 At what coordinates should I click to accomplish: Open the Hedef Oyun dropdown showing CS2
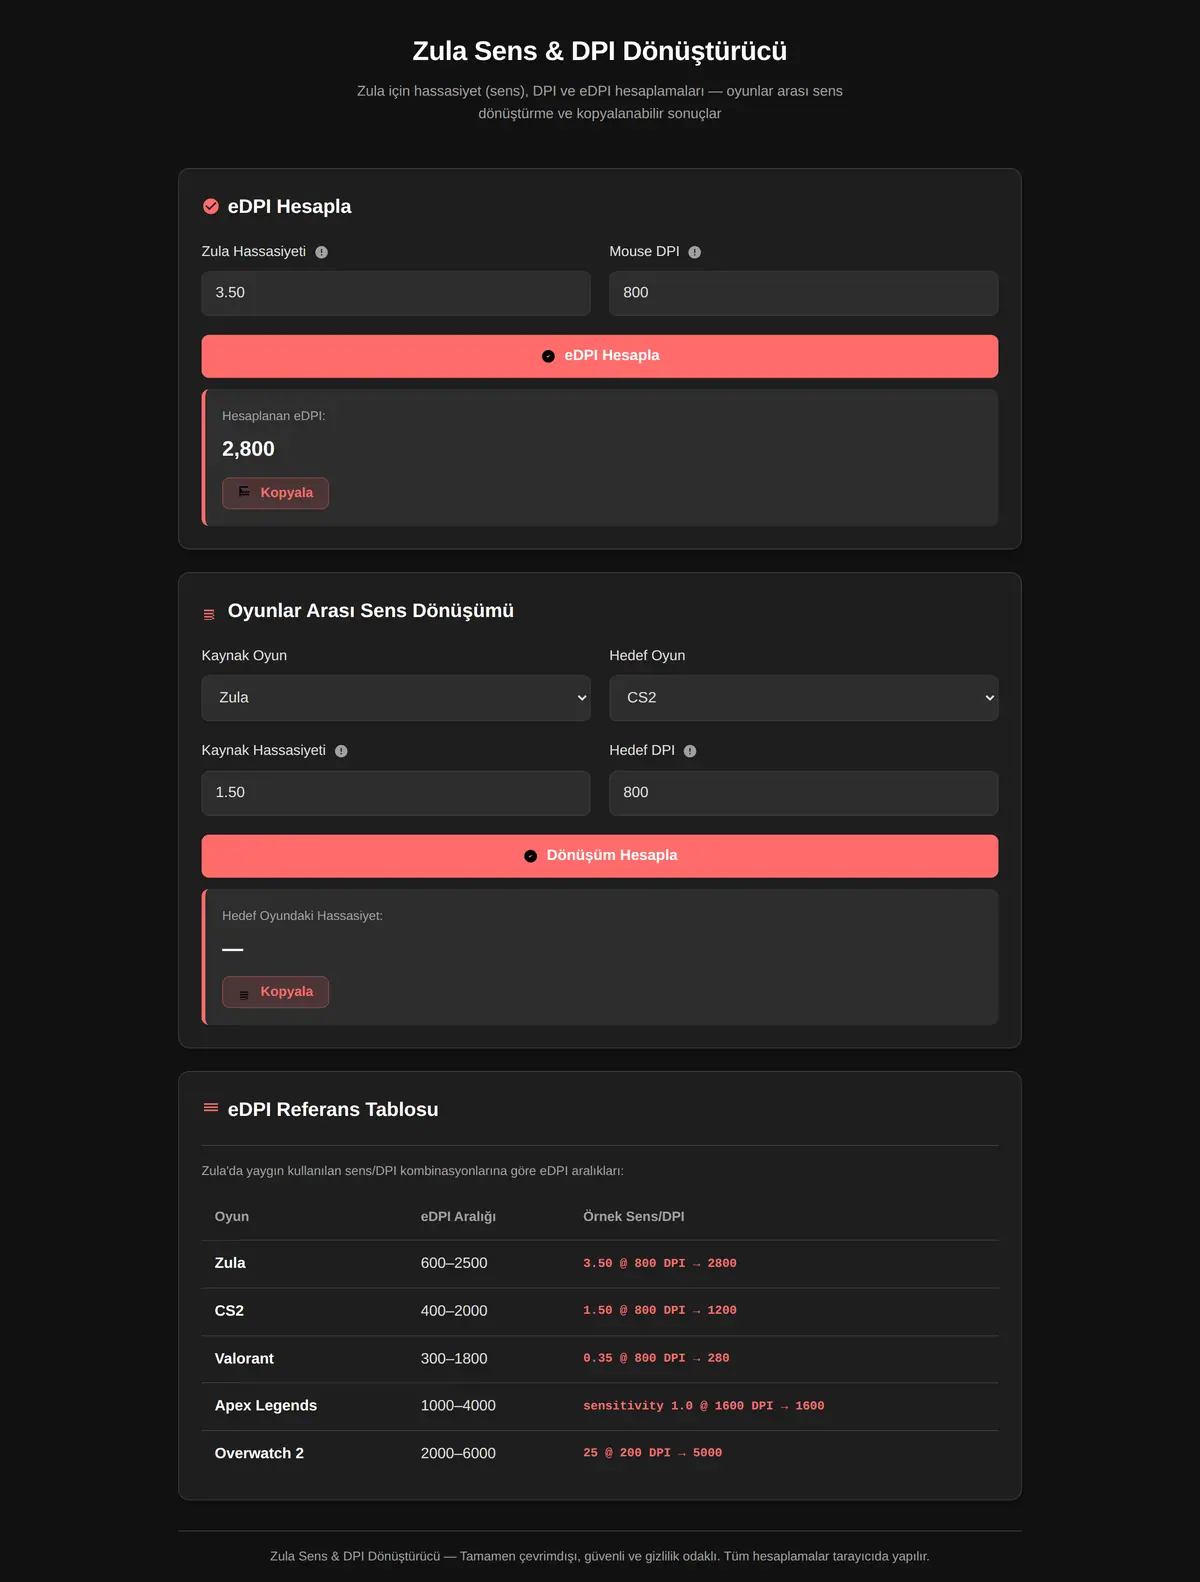pos(804,698)
